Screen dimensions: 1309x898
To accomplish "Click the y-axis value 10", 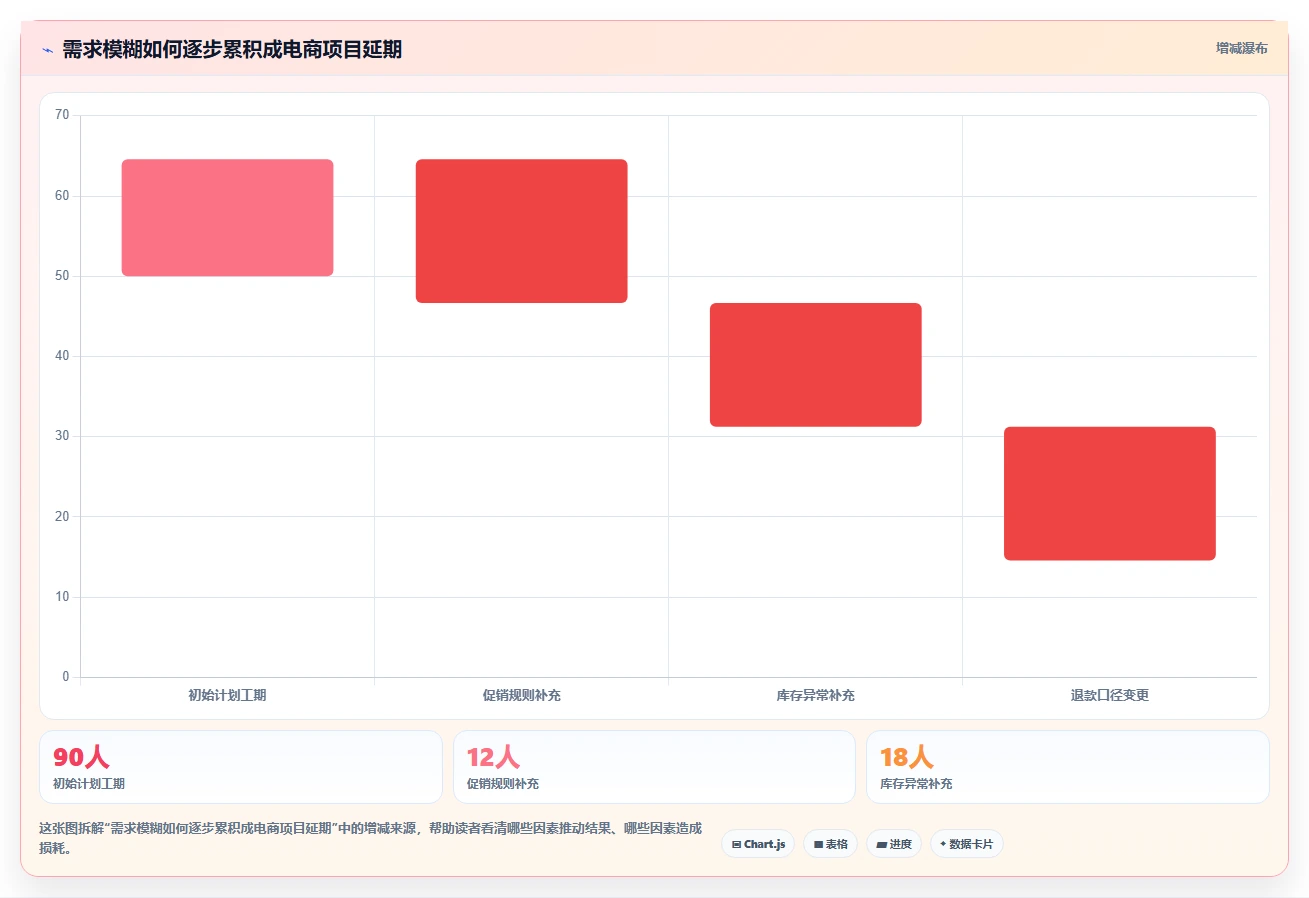I will [x=62, y=597].
